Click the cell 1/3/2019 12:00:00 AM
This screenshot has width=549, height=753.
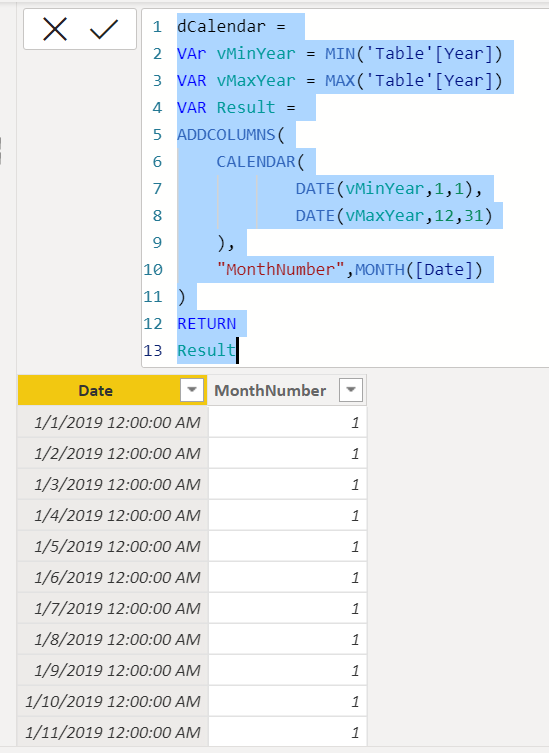[113, 484]
